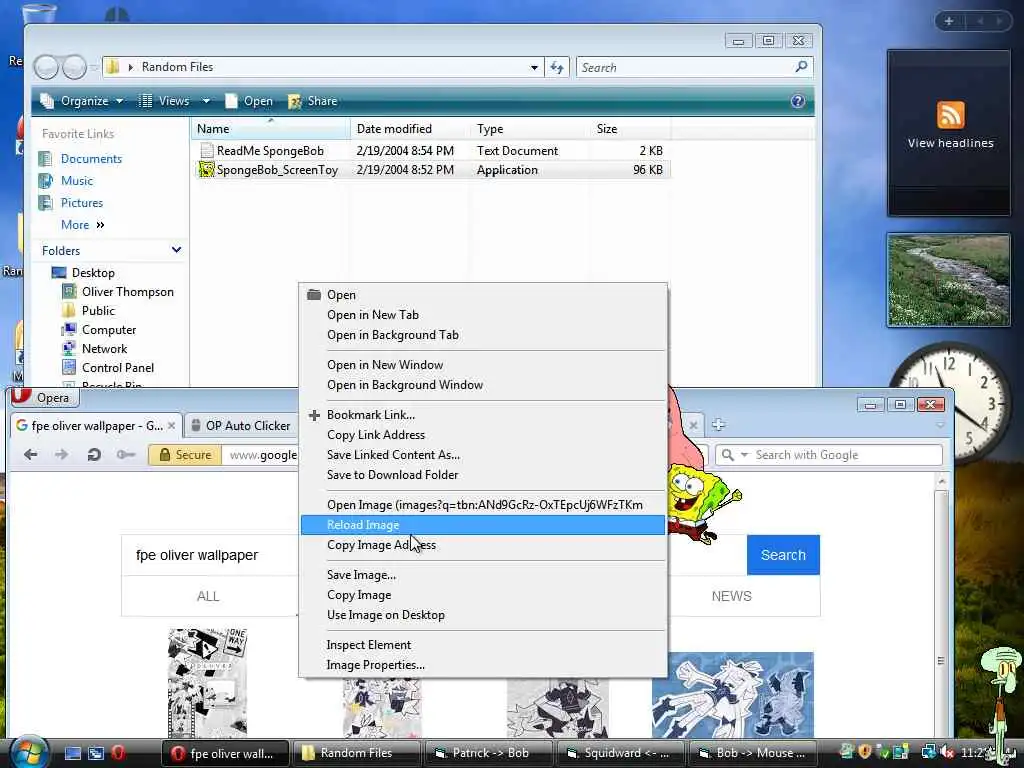This screenshot has width=1024, height=768.
Task: Click the Explorer forward arrow button
Action: pyautogui.click(x=74, y=67)
